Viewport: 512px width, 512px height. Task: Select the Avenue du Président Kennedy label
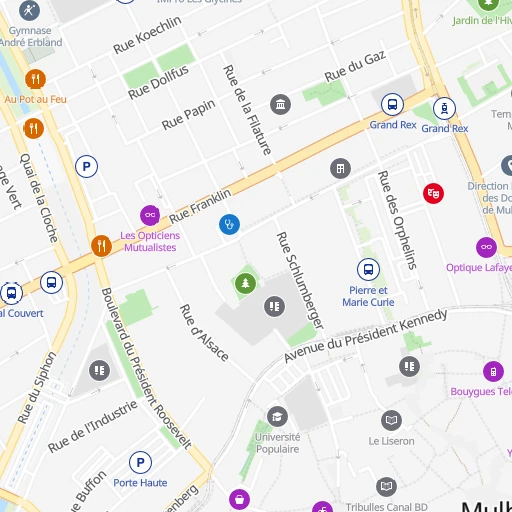point(366,335)
